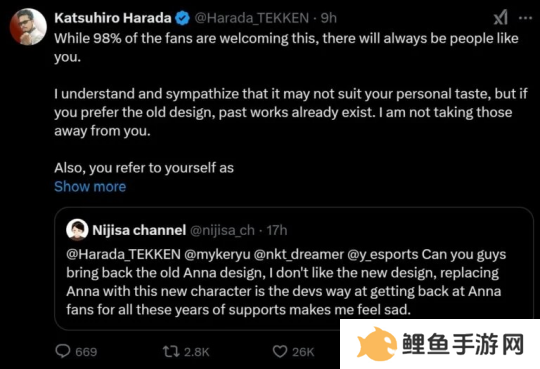Screen dimensions: 540x369
Task: Open the quoted tweet body text
Action: (x=286, y=282)
